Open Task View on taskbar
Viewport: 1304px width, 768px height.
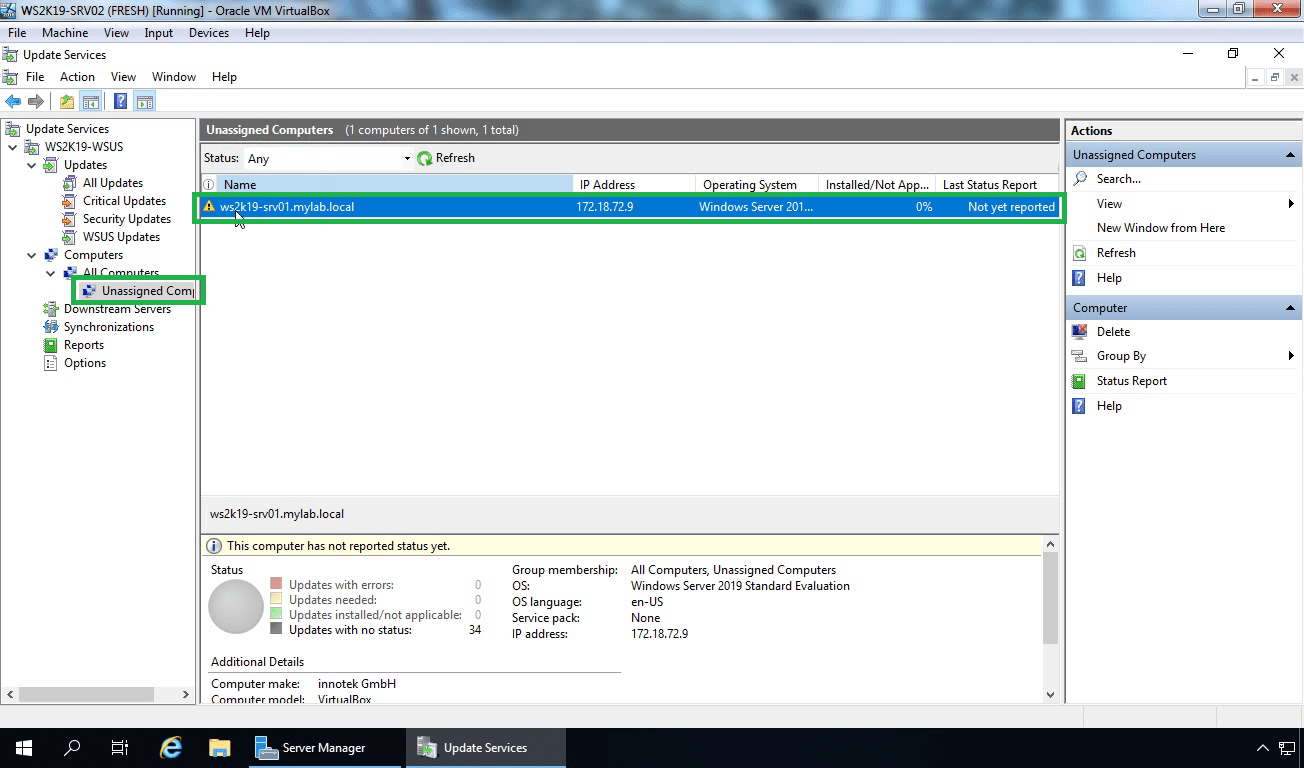point(120,748)
